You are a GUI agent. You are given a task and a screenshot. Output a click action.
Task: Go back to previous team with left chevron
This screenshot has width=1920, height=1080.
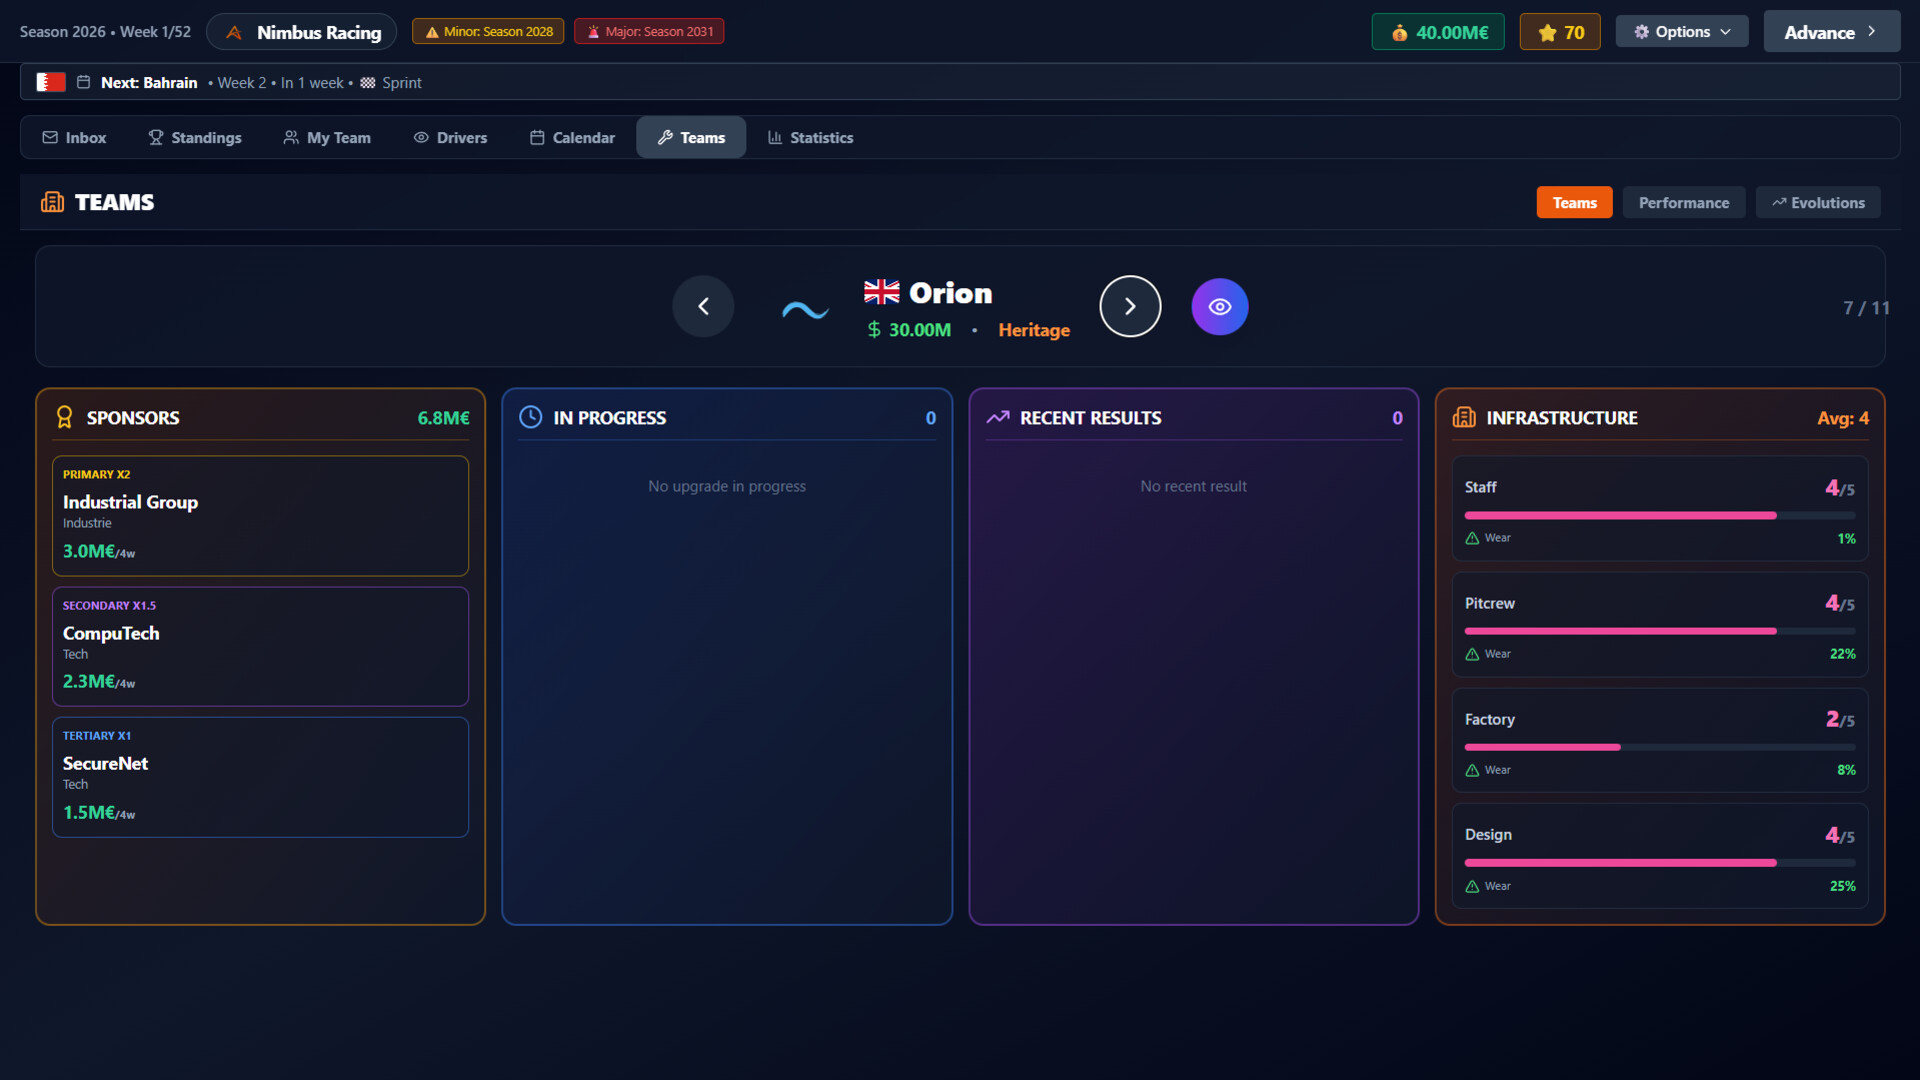click(703, 306)
